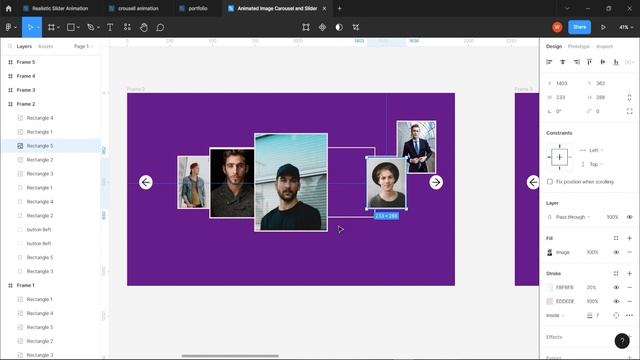Screen dimensions: 640x360
Task: Hide the Image fill
Action: pyautogui.click(x=616, y=252)
